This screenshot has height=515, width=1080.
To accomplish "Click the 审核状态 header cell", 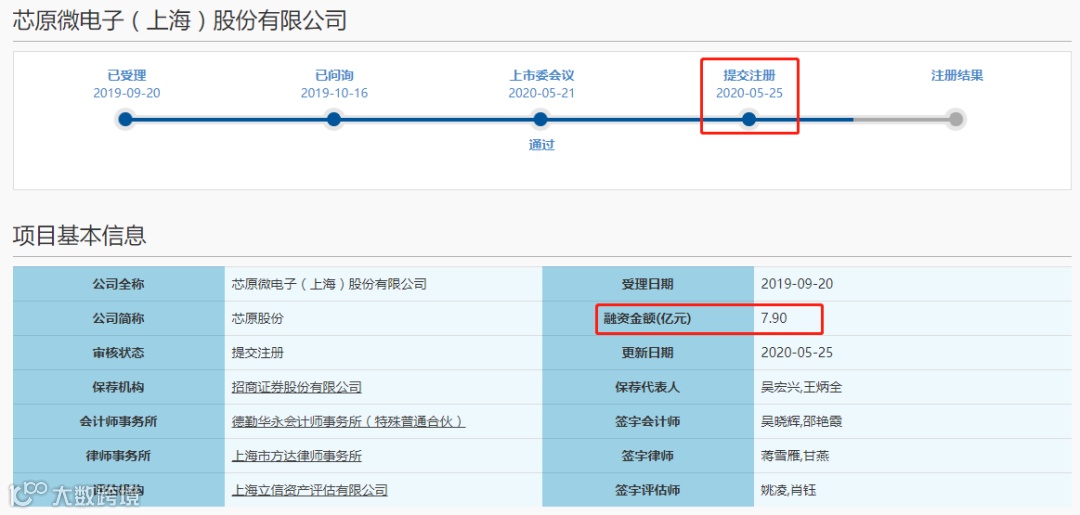I will [118, 353].
